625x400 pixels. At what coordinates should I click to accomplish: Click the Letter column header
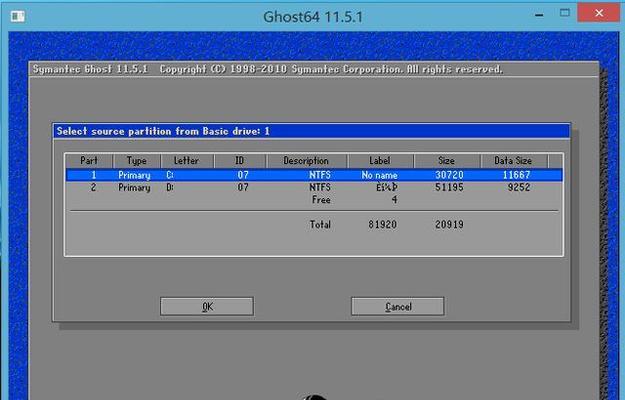point(187,161)
